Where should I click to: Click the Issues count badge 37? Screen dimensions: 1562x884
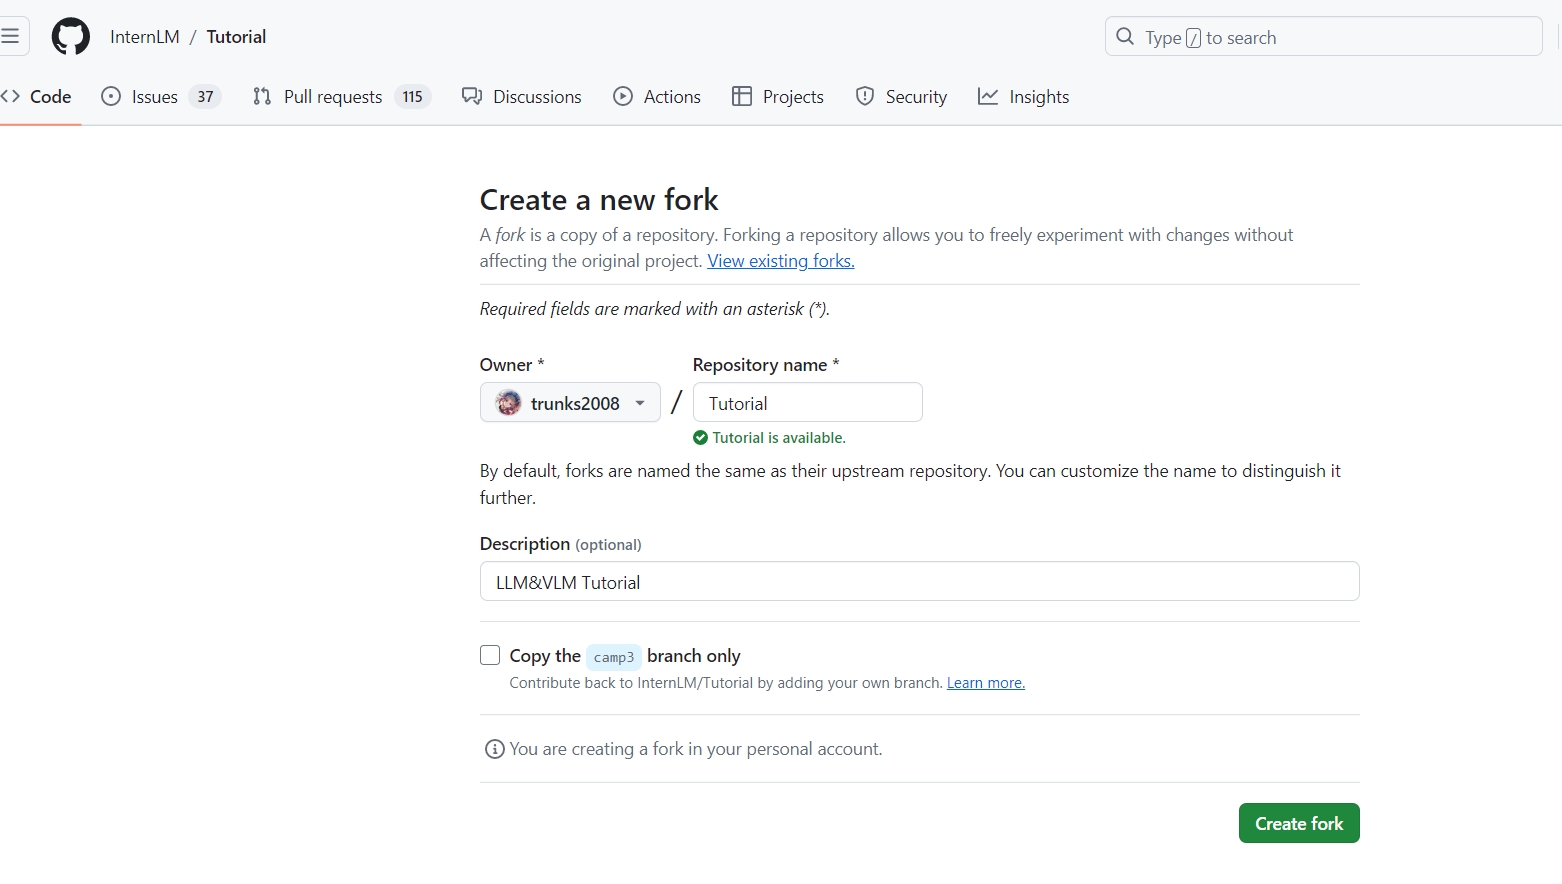click(205, 97)
